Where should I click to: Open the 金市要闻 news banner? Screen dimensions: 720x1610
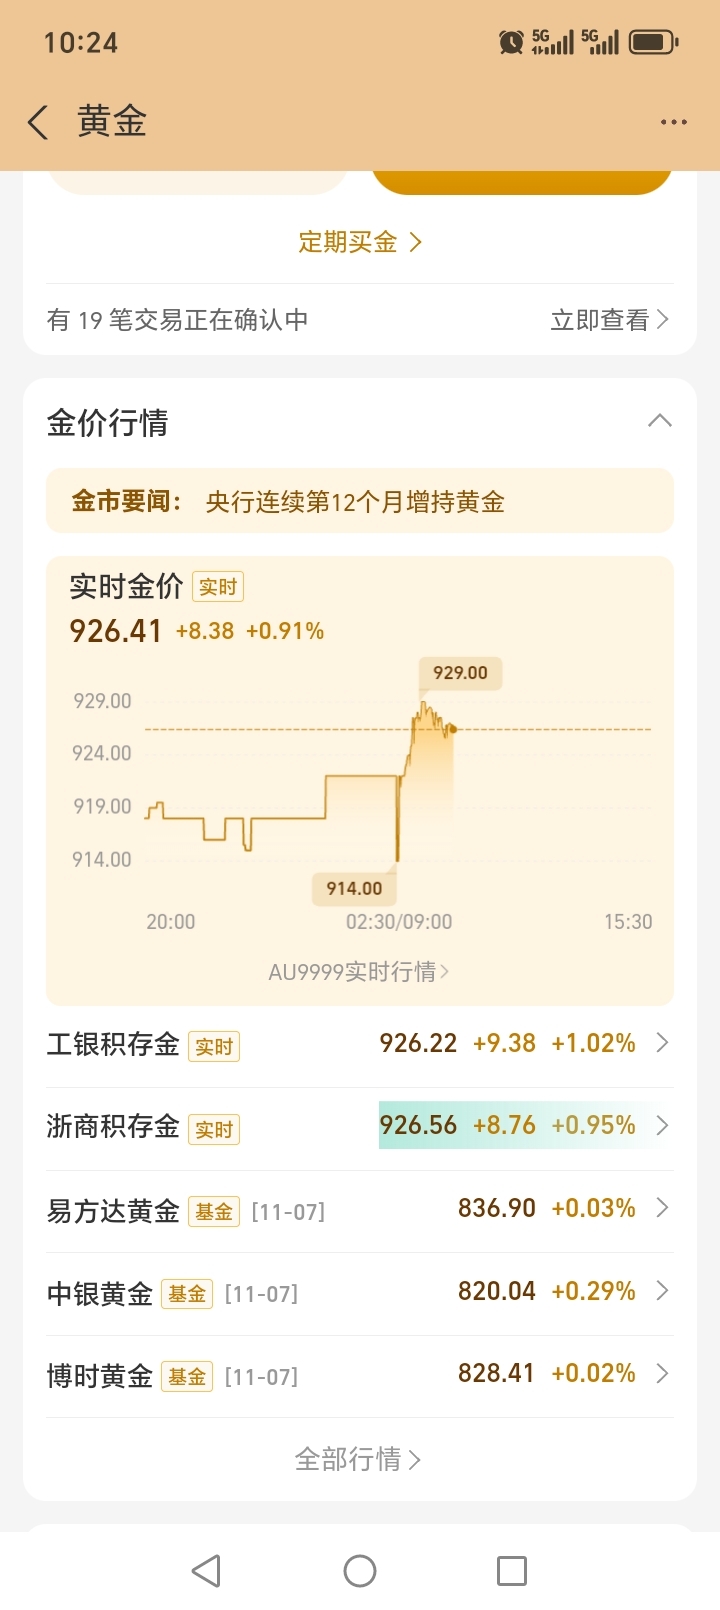click(x=360, y=501)
